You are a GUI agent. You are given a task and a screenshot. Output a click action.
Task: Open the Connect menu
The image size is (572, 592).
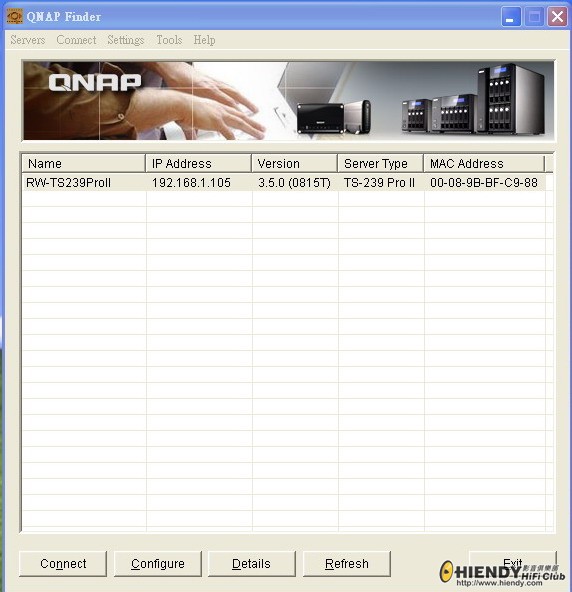76,40
